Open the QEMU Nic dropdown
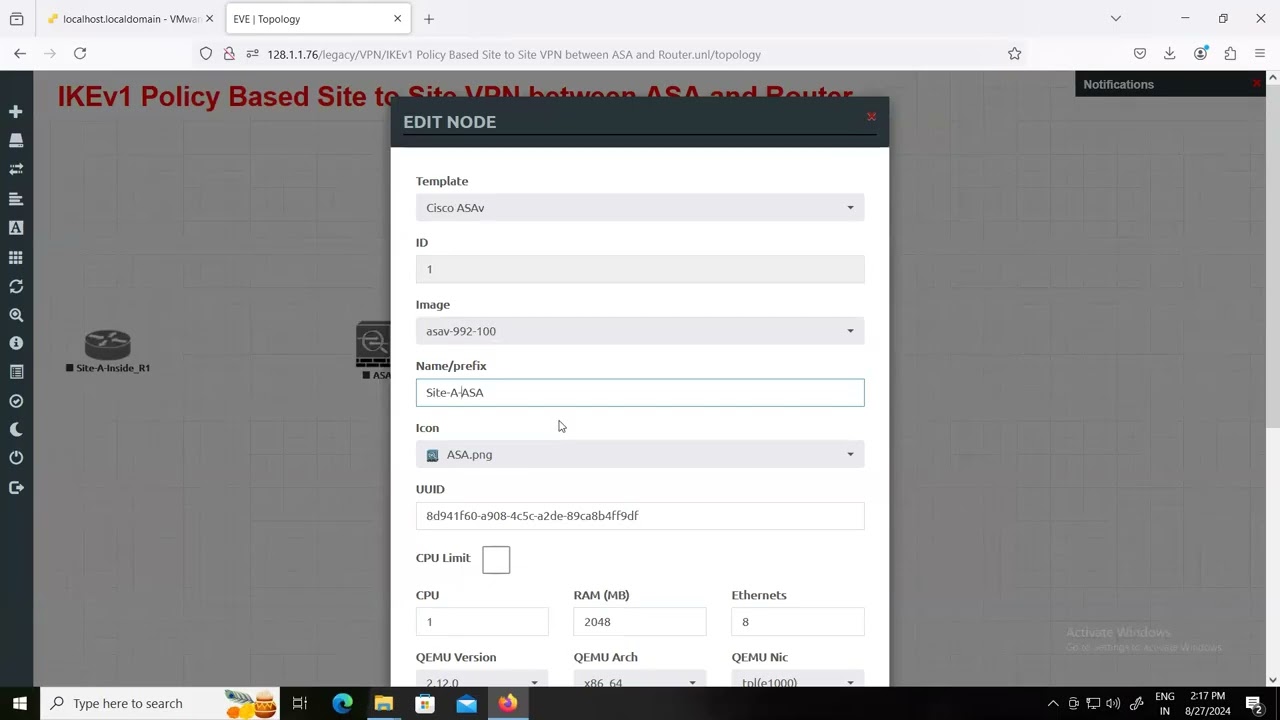 tap(798, 678)
